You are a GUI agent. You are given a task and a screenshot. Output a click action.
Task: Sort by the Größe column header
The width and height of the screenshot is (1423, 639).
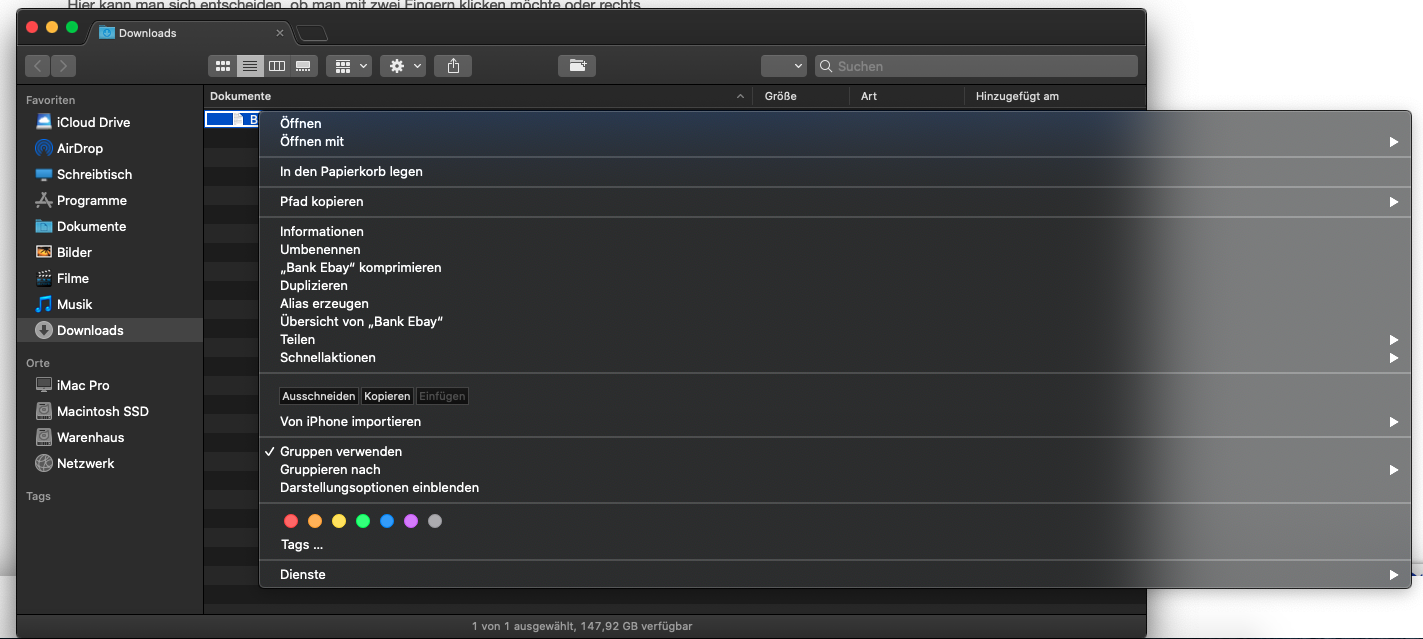803,96
